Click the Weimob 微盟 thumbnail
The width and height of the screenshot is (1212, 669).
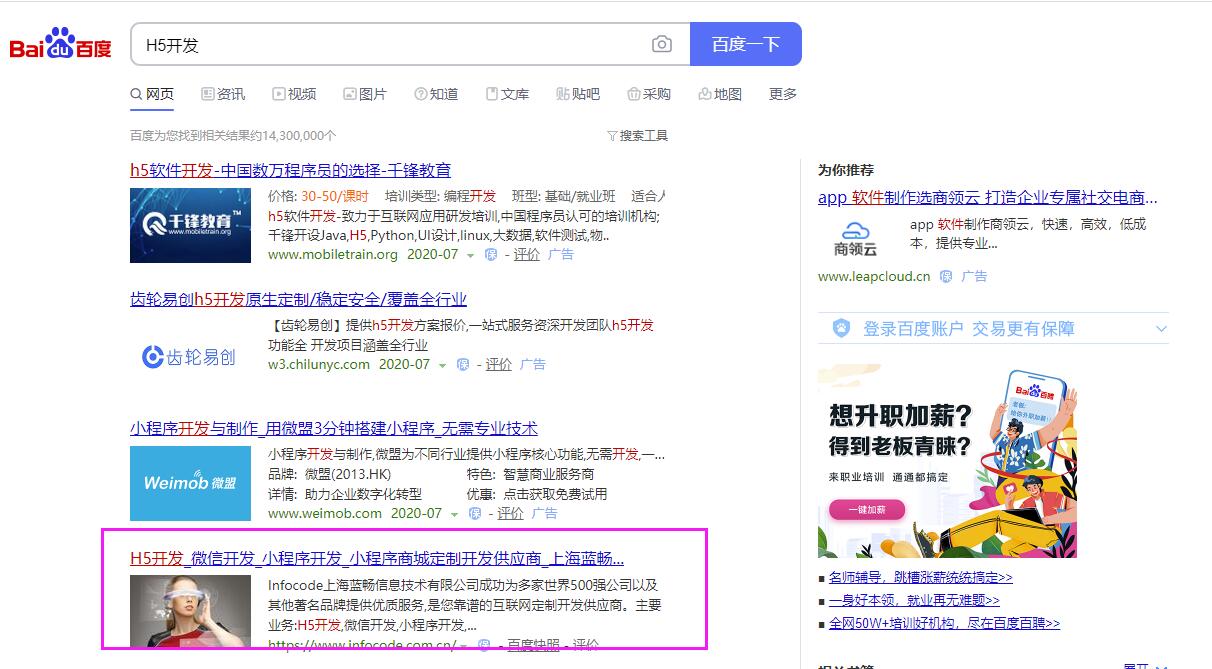pos(190,484)
